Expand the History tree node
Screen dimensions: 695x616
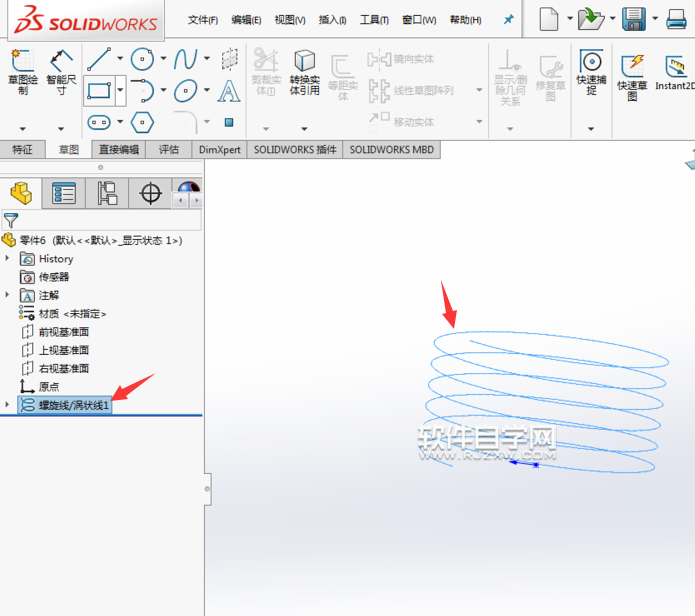[x=7, y=258]
